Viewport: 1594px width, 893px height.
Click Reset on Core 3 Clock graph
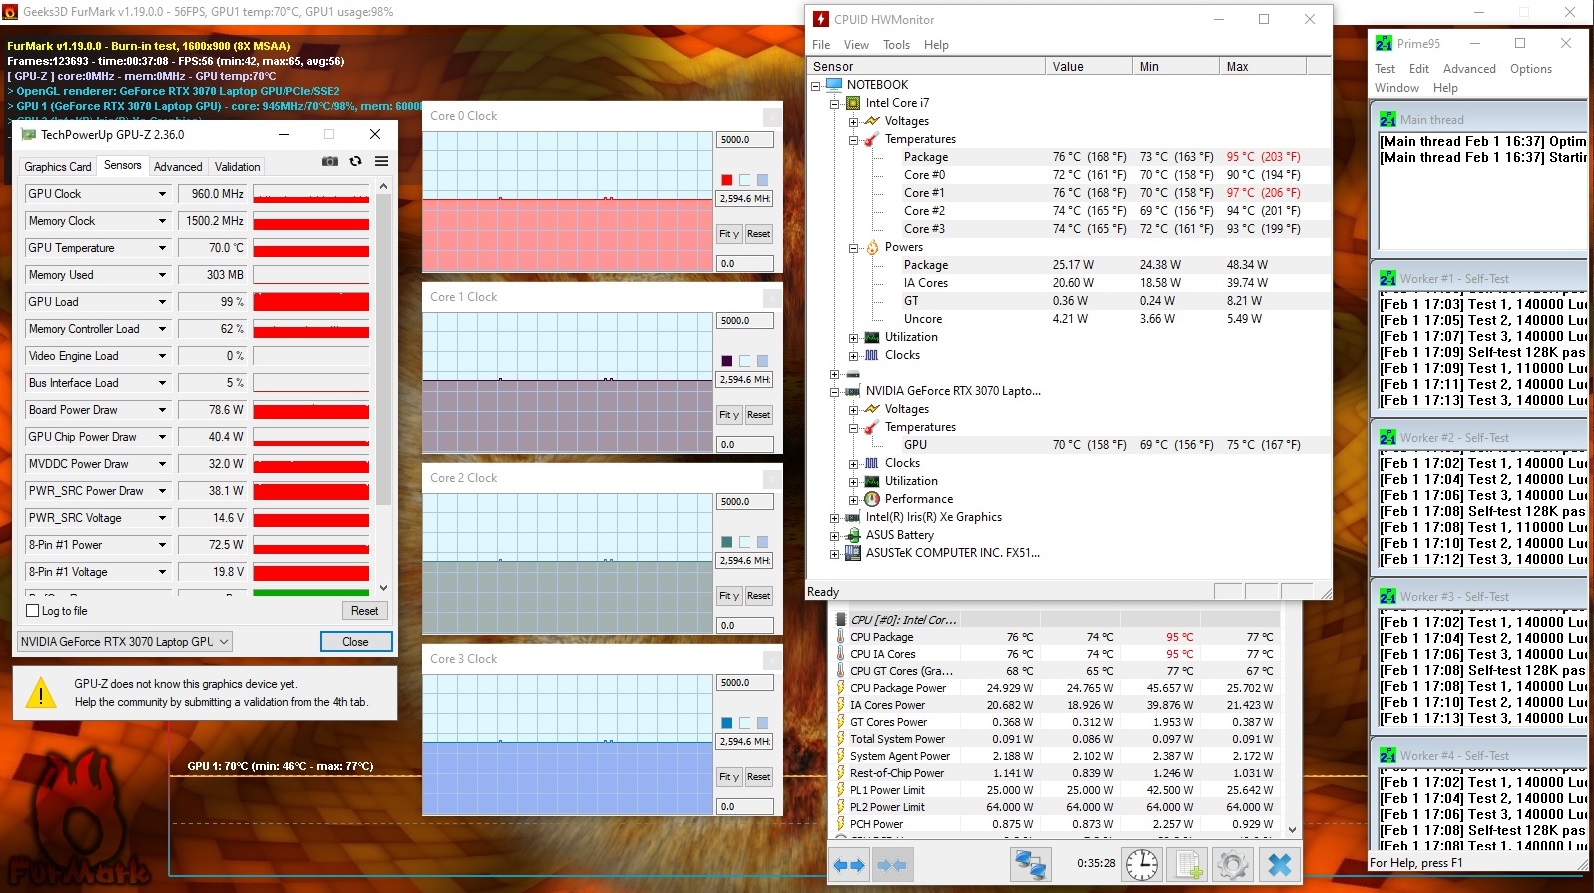point(759,777)
